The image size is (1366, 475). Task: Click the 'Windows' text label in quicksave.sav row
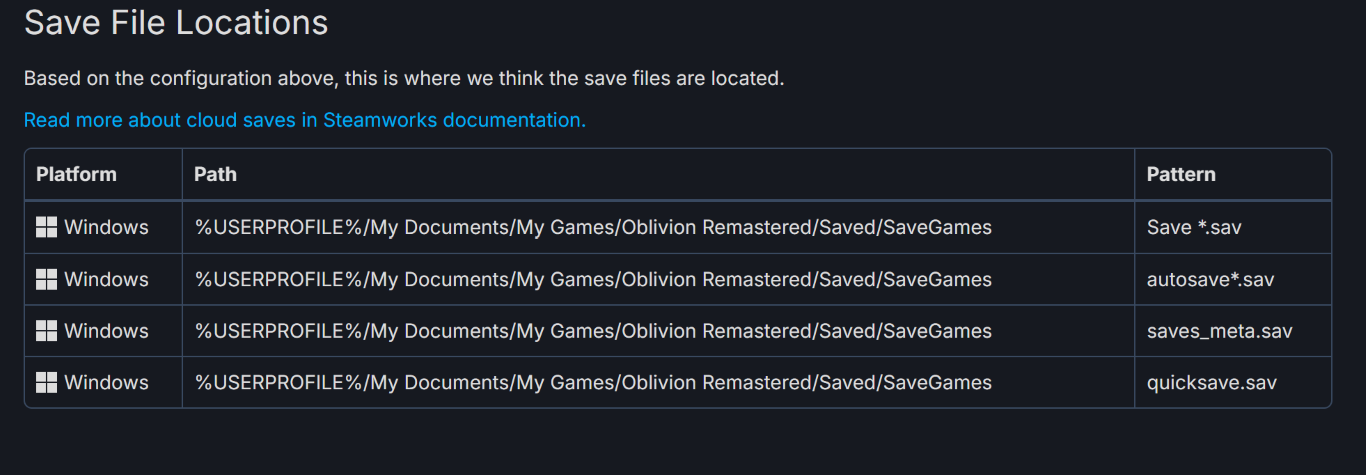click(106, 383)
